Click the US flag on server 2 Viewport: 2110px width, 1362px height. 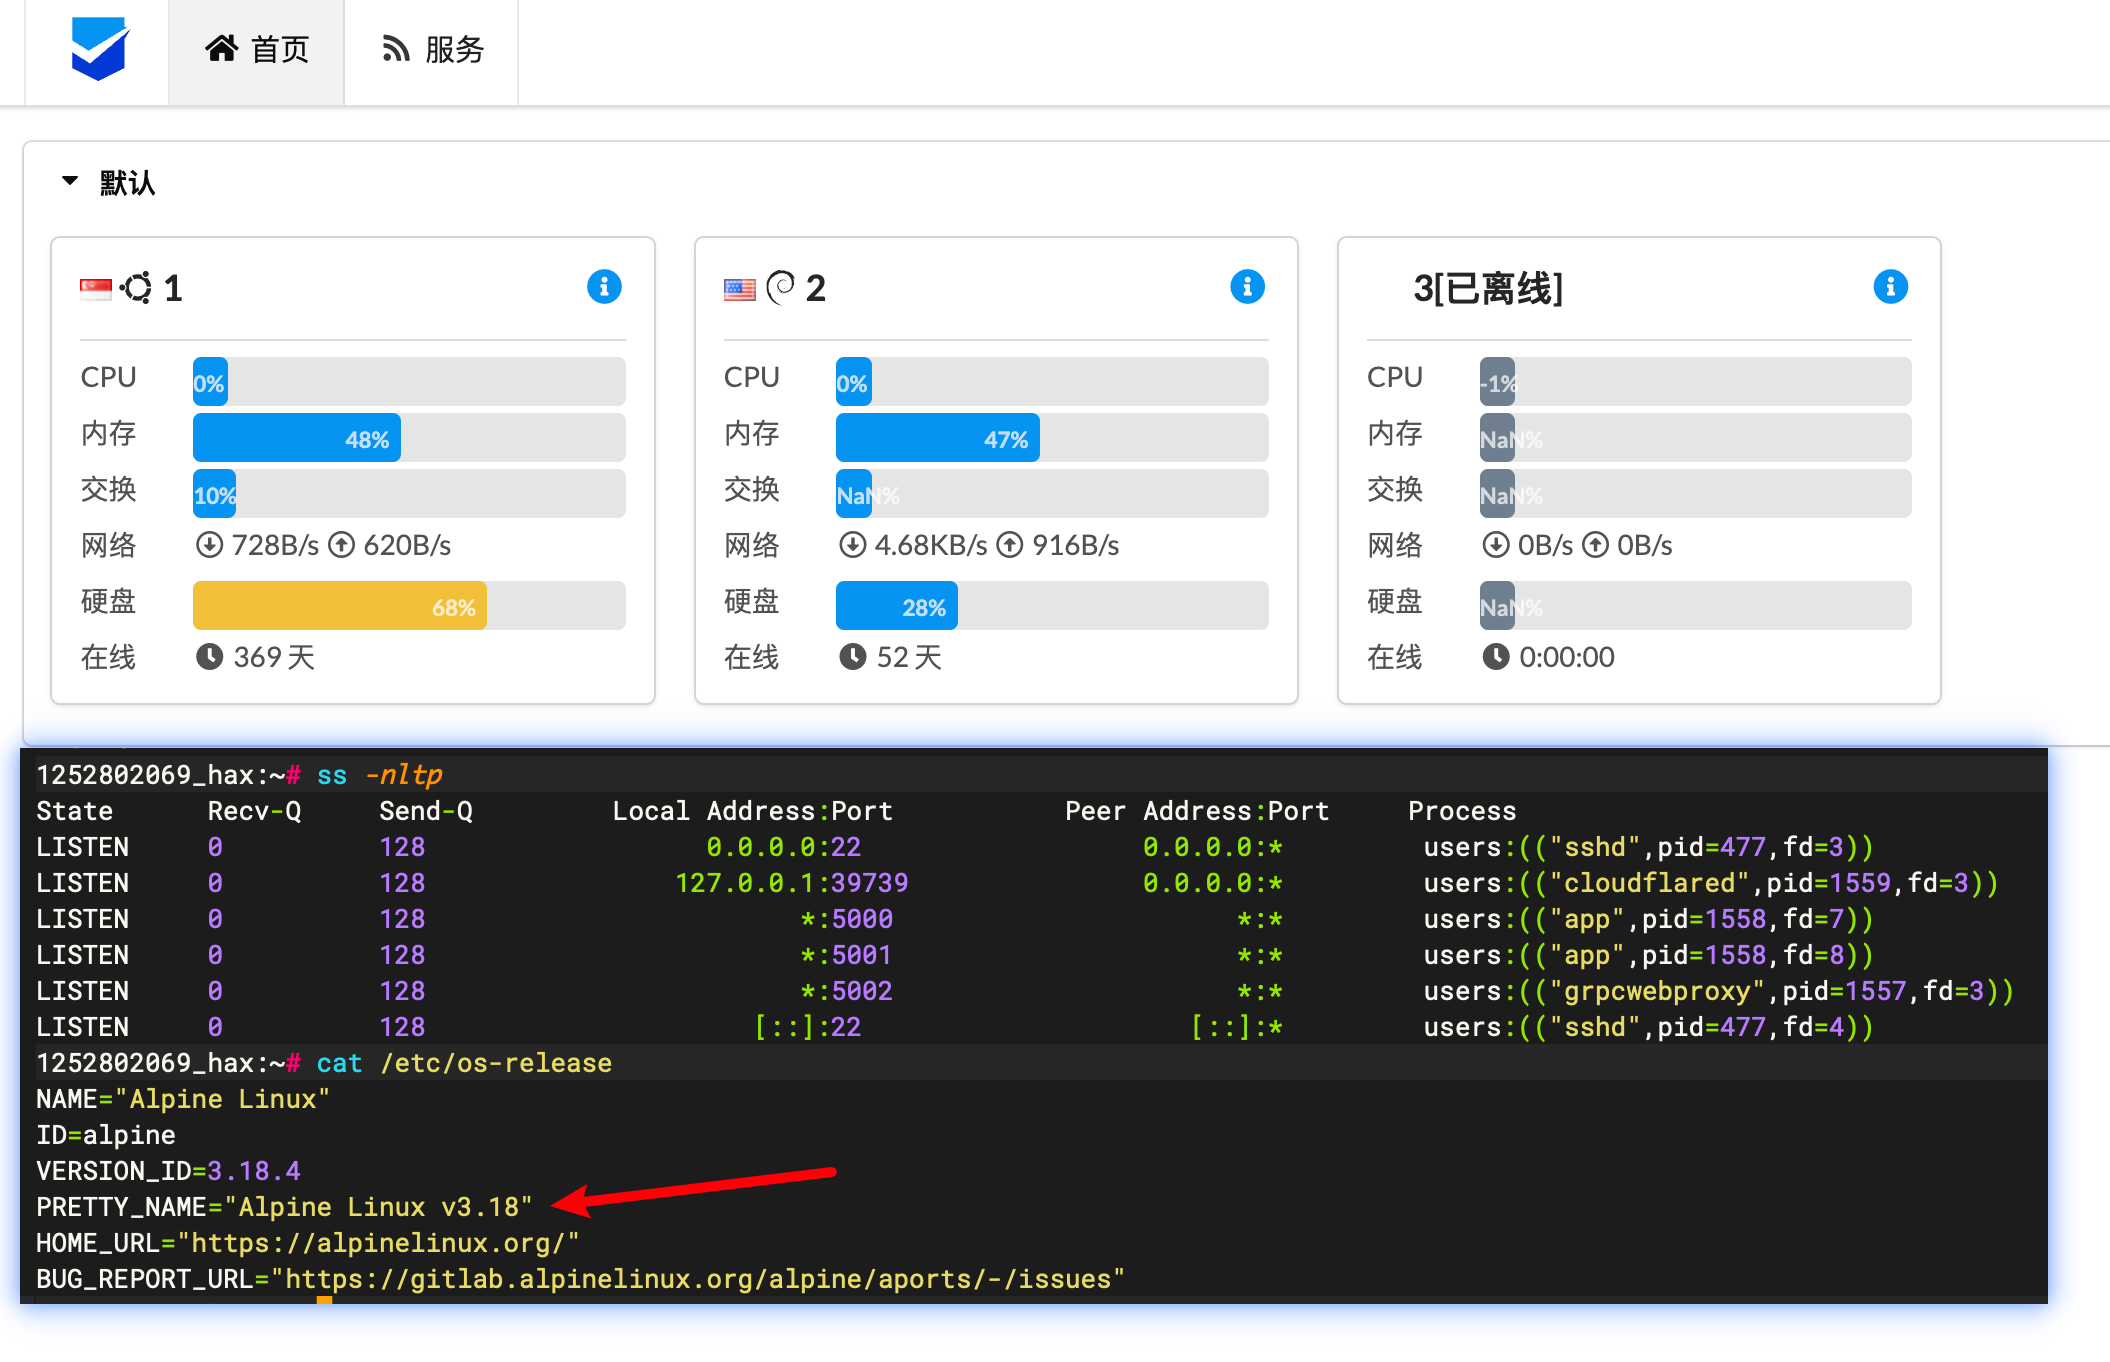click(739, 288)
